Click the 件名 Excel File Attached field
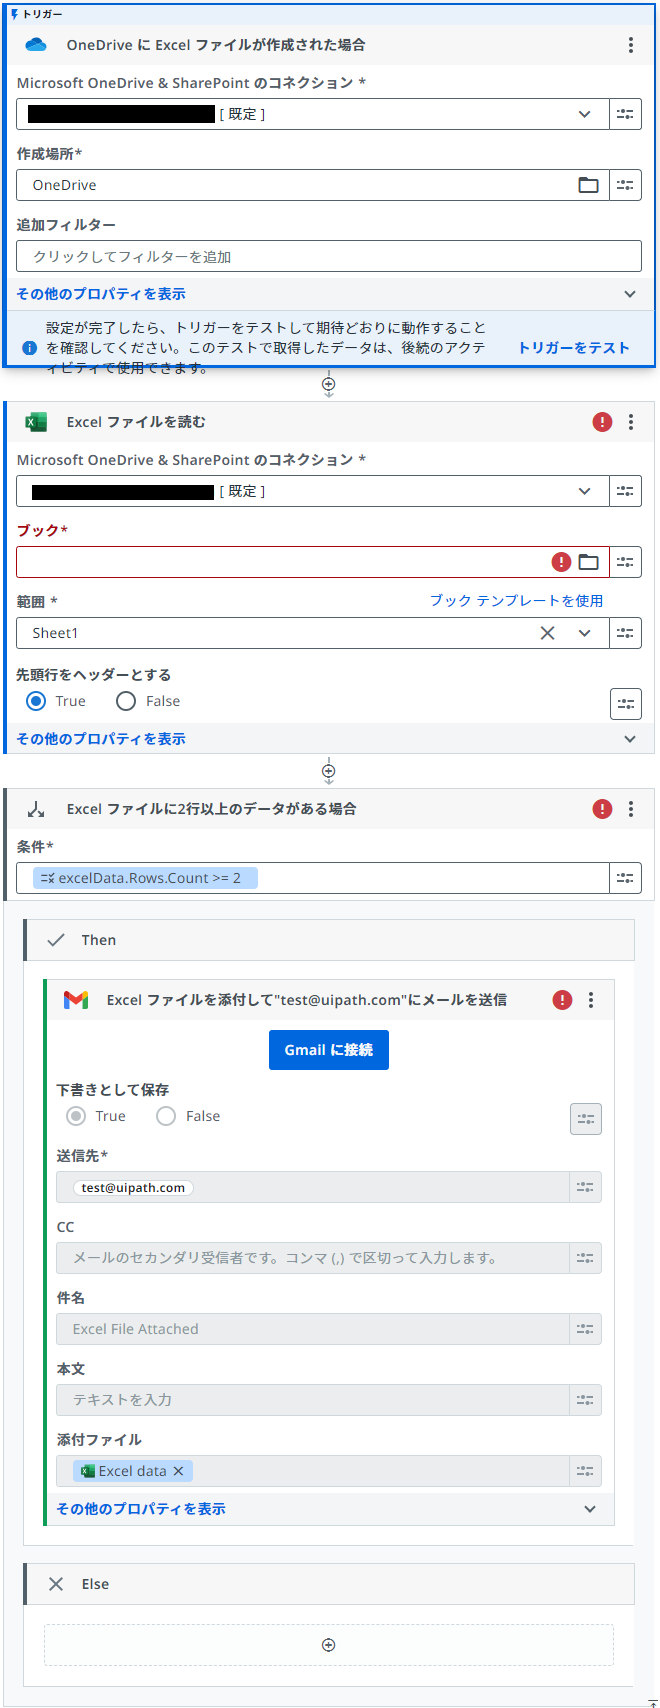This screenshot has height=1708, width=660. coord(313,1329)
